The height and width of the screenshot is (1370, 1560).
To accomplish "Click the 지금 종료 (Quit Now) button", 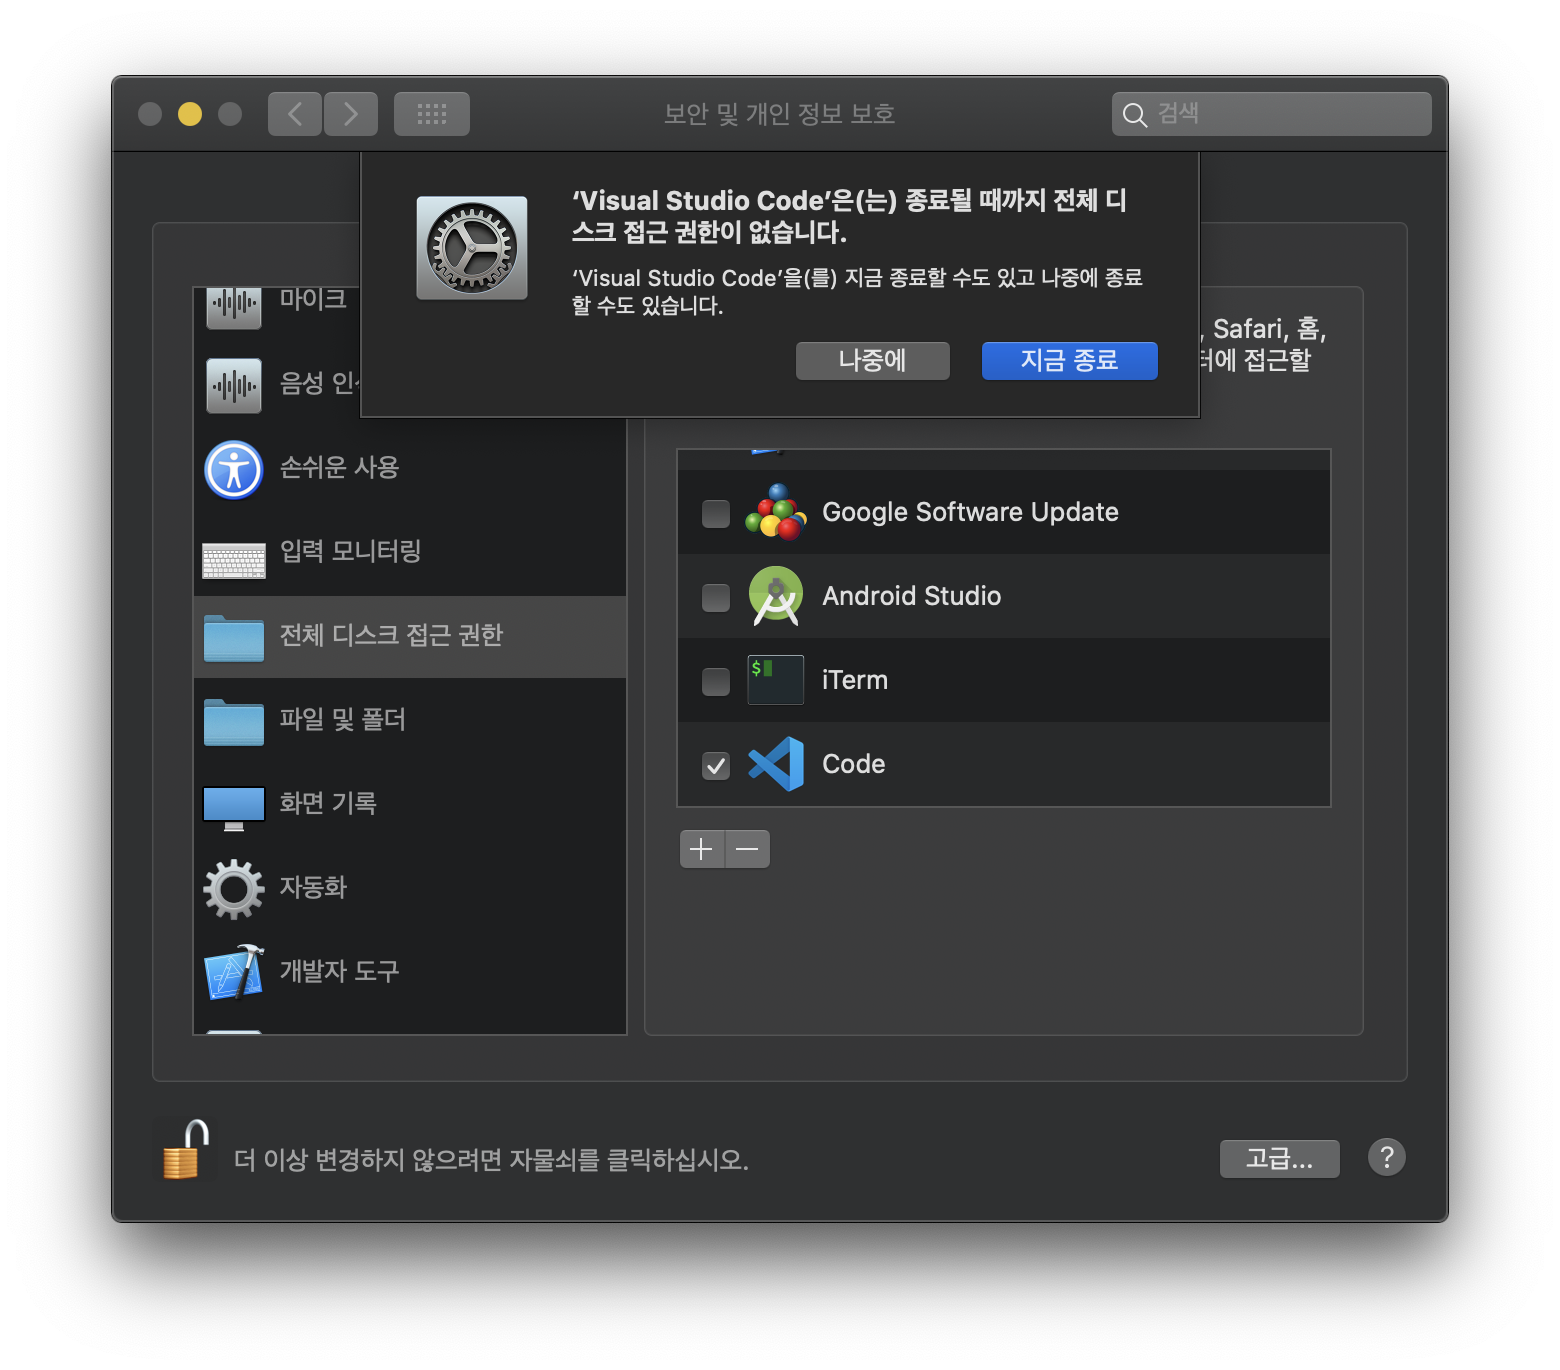I will tap(1069, 361).
